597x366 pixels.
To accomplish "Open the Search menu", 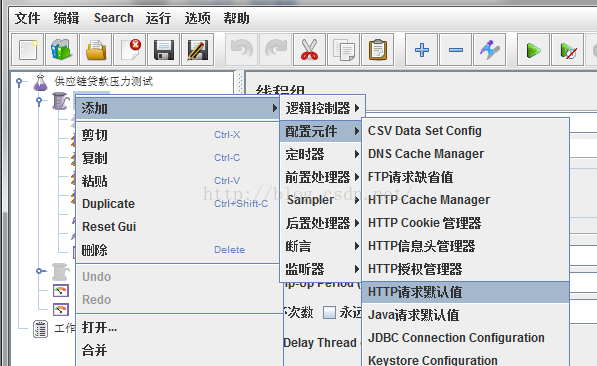I will 113,18.
